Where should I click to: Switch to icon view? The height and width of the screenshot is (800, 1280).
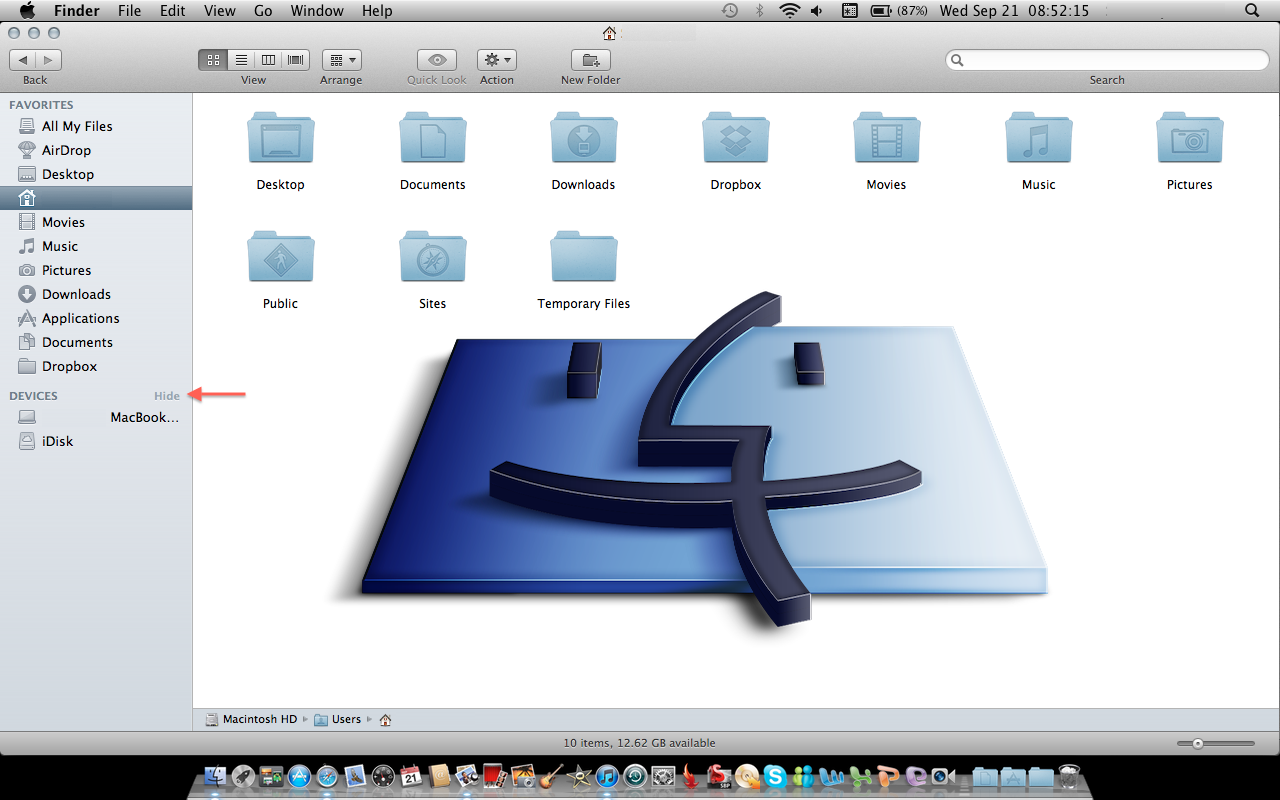click(212, 60)
